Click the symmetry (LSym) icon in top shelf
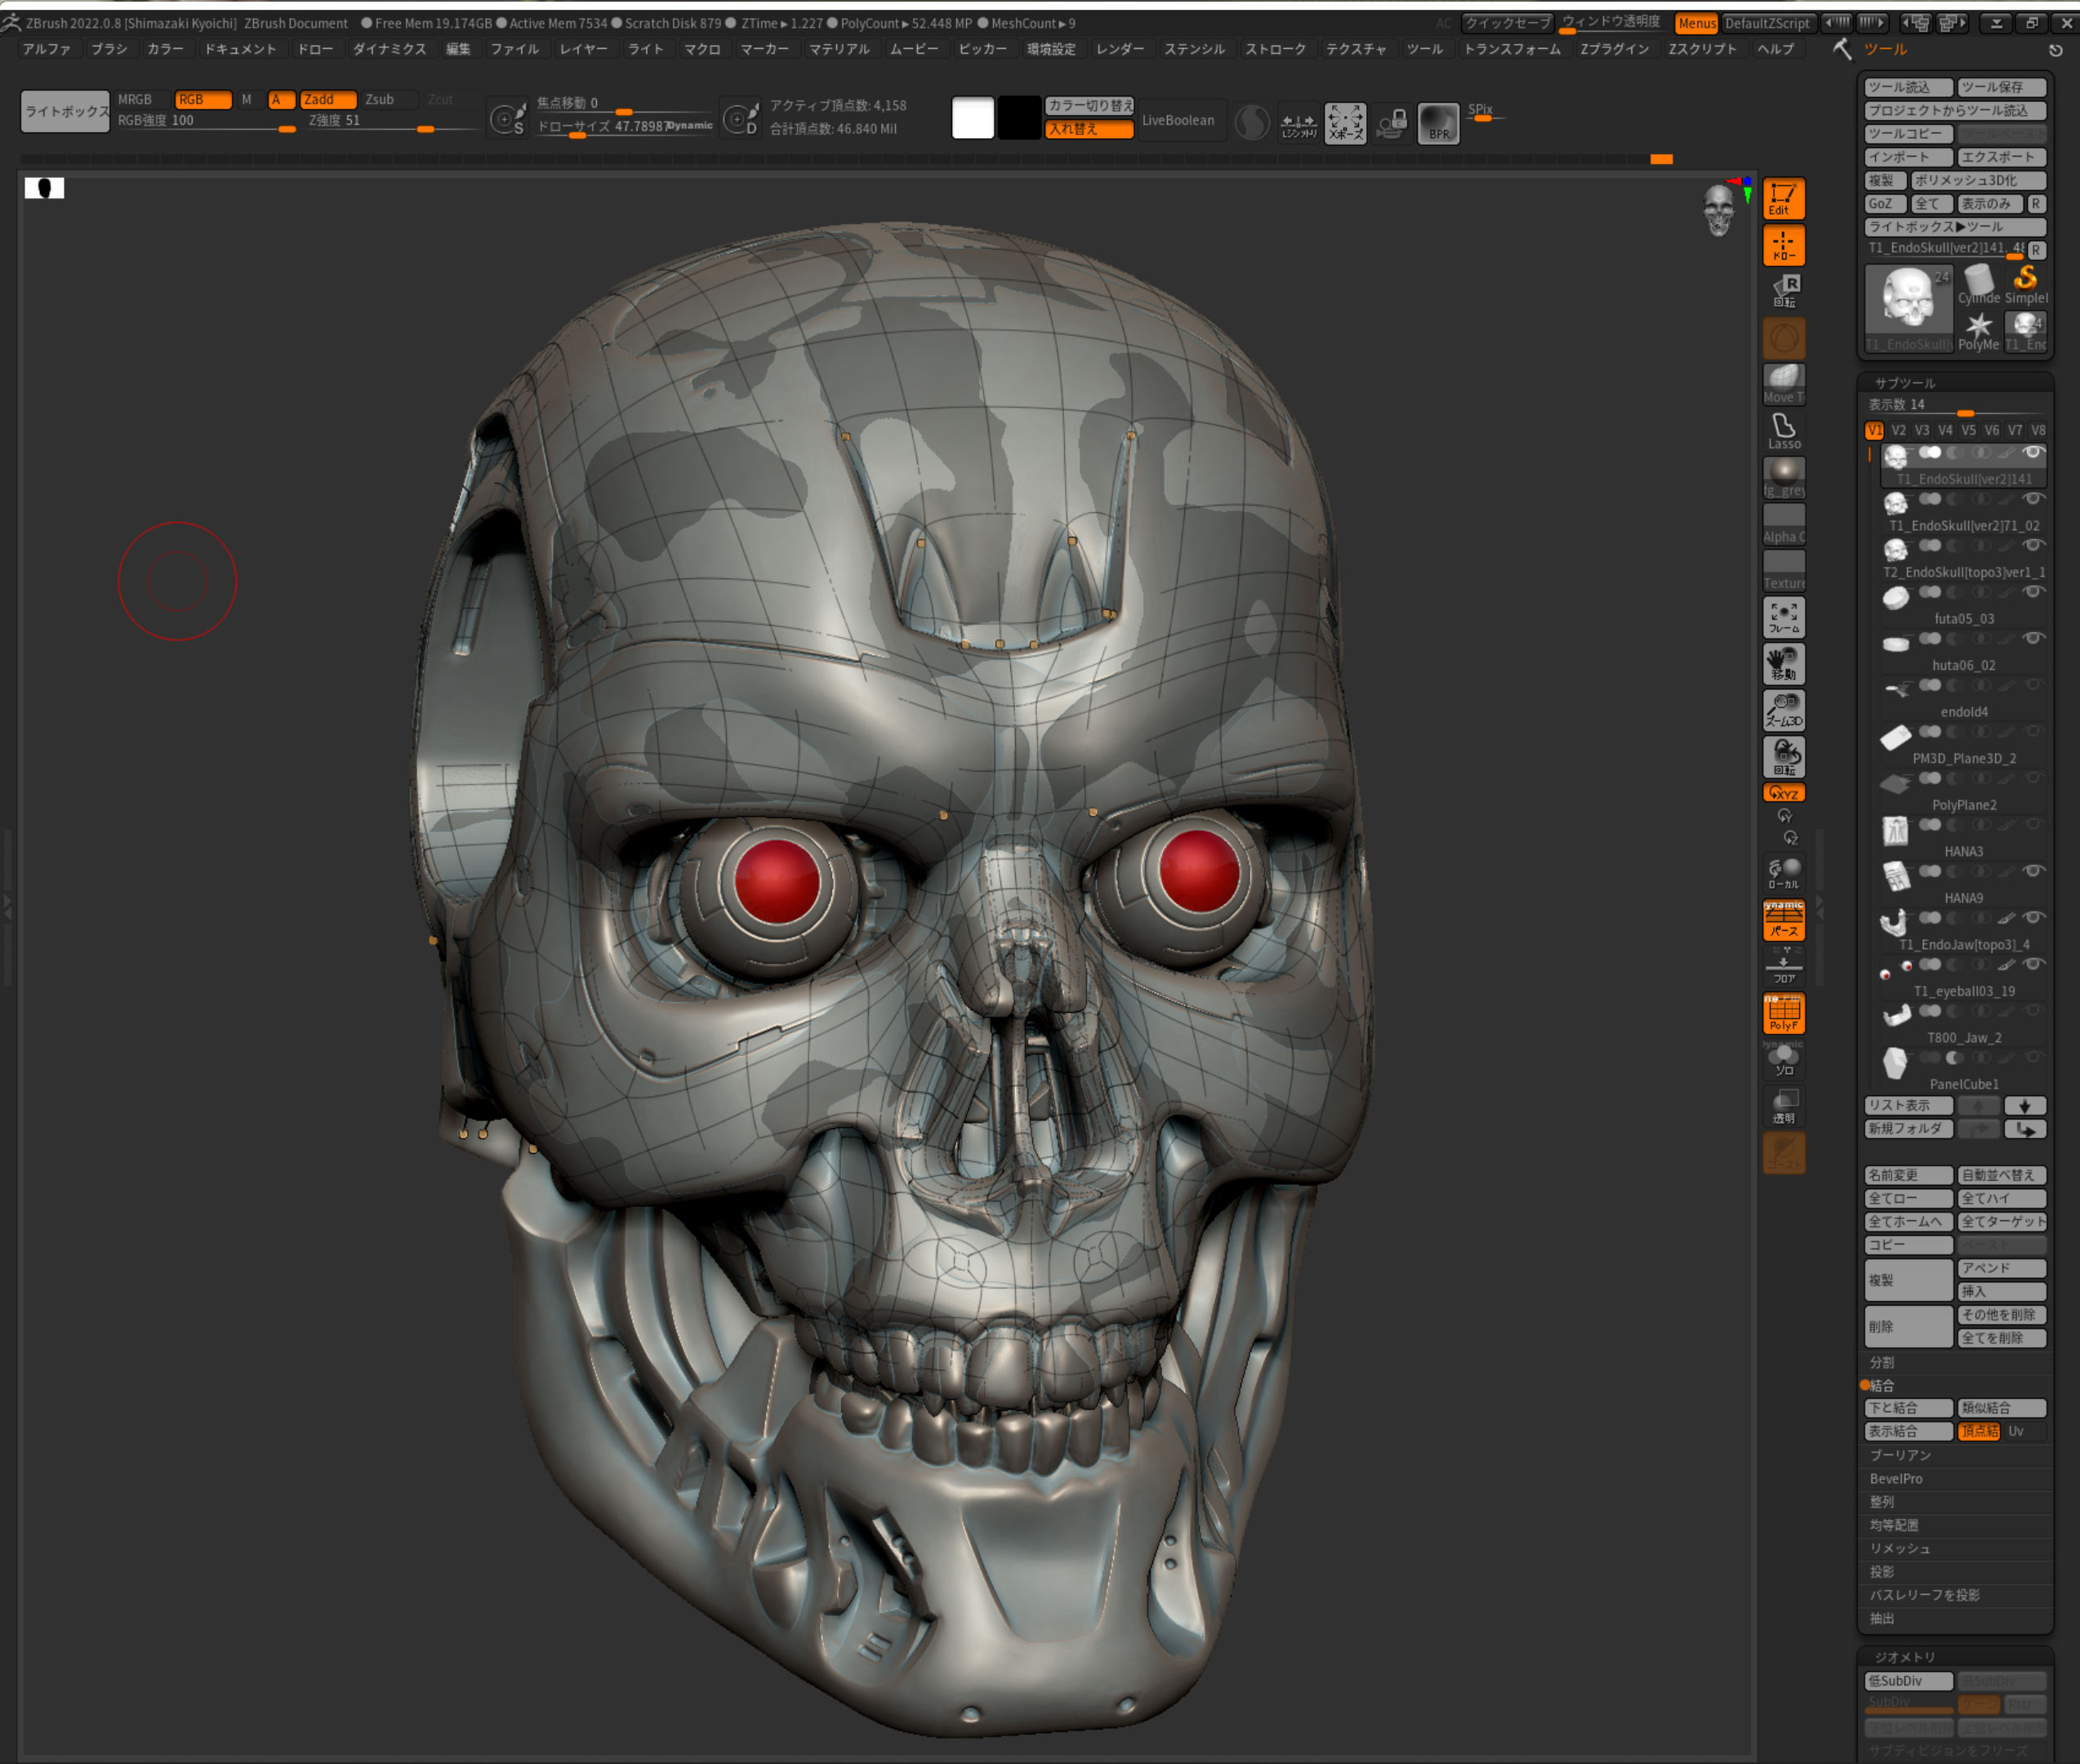This screenshot has width=2080, height=1764. click(x=1298, y=124)
